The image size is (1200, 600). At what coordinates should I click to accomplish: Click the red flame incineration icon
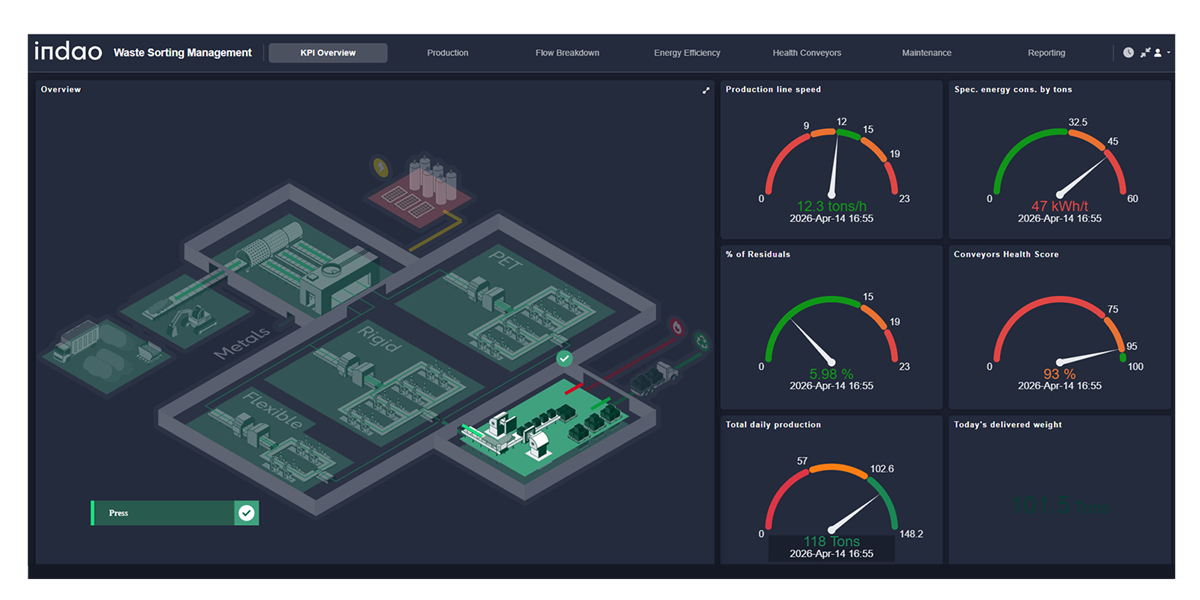[x=676, y=327]
